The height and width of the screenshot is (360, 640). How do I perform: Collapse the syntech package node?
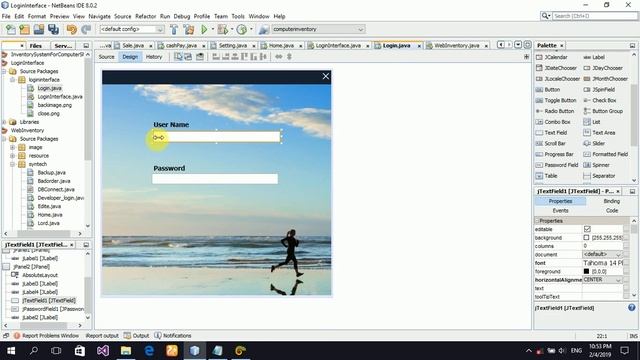pyautogui.click(x=13, y=164)
